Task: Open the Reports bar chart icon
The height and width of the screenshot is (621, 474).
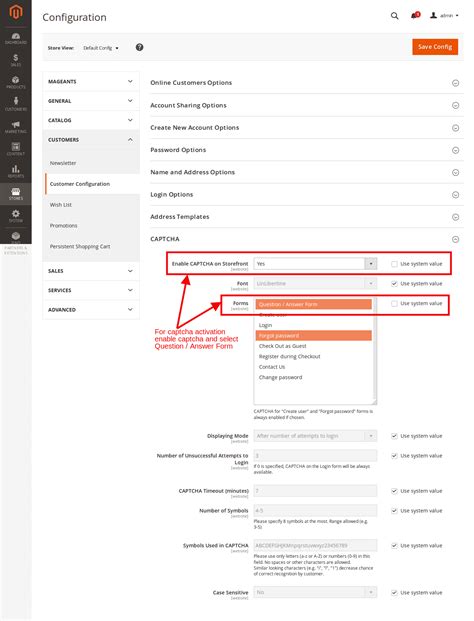Action: (x=15, y=171)
